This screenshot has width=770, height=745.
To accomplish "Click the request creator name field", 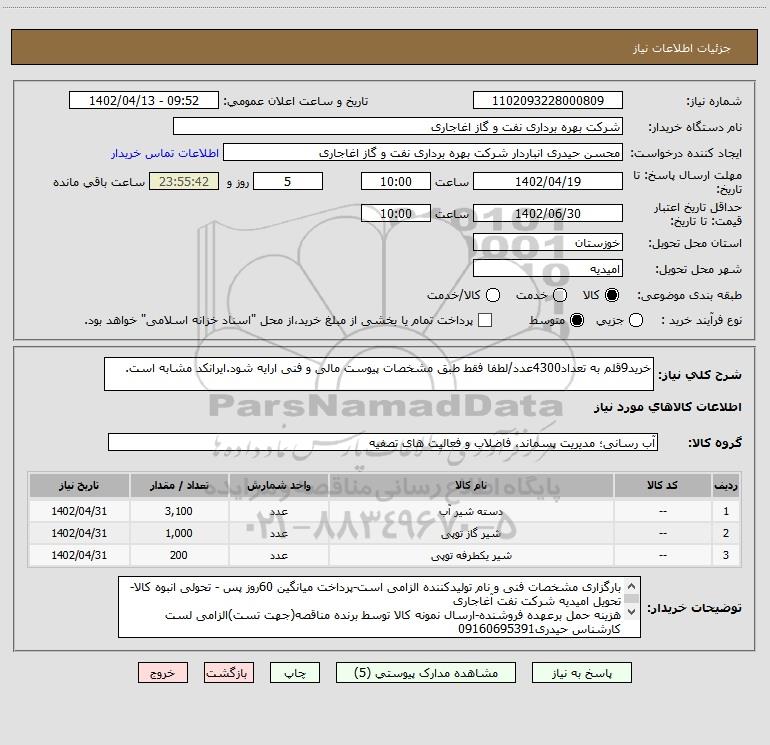I will click(x=423, y=153).
